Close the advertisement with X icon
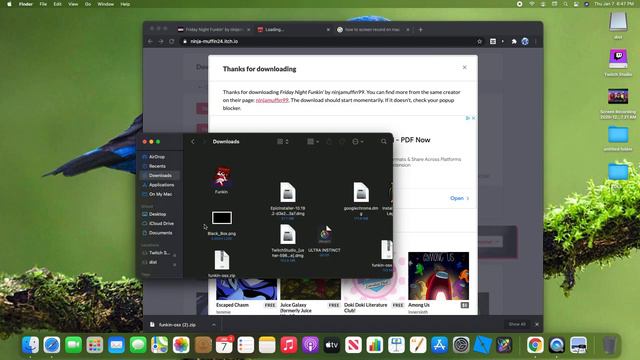The image size is (640, 360). [473, 118]
